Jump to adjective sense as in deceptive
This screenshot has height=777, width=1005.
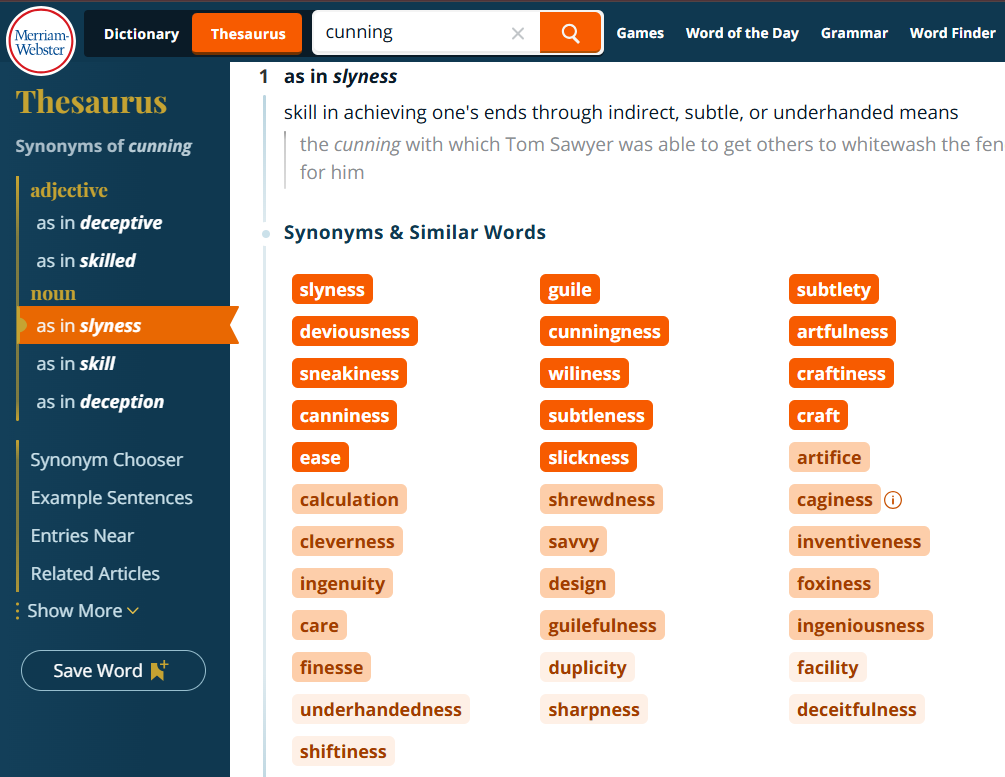click(x=99, y=222)
